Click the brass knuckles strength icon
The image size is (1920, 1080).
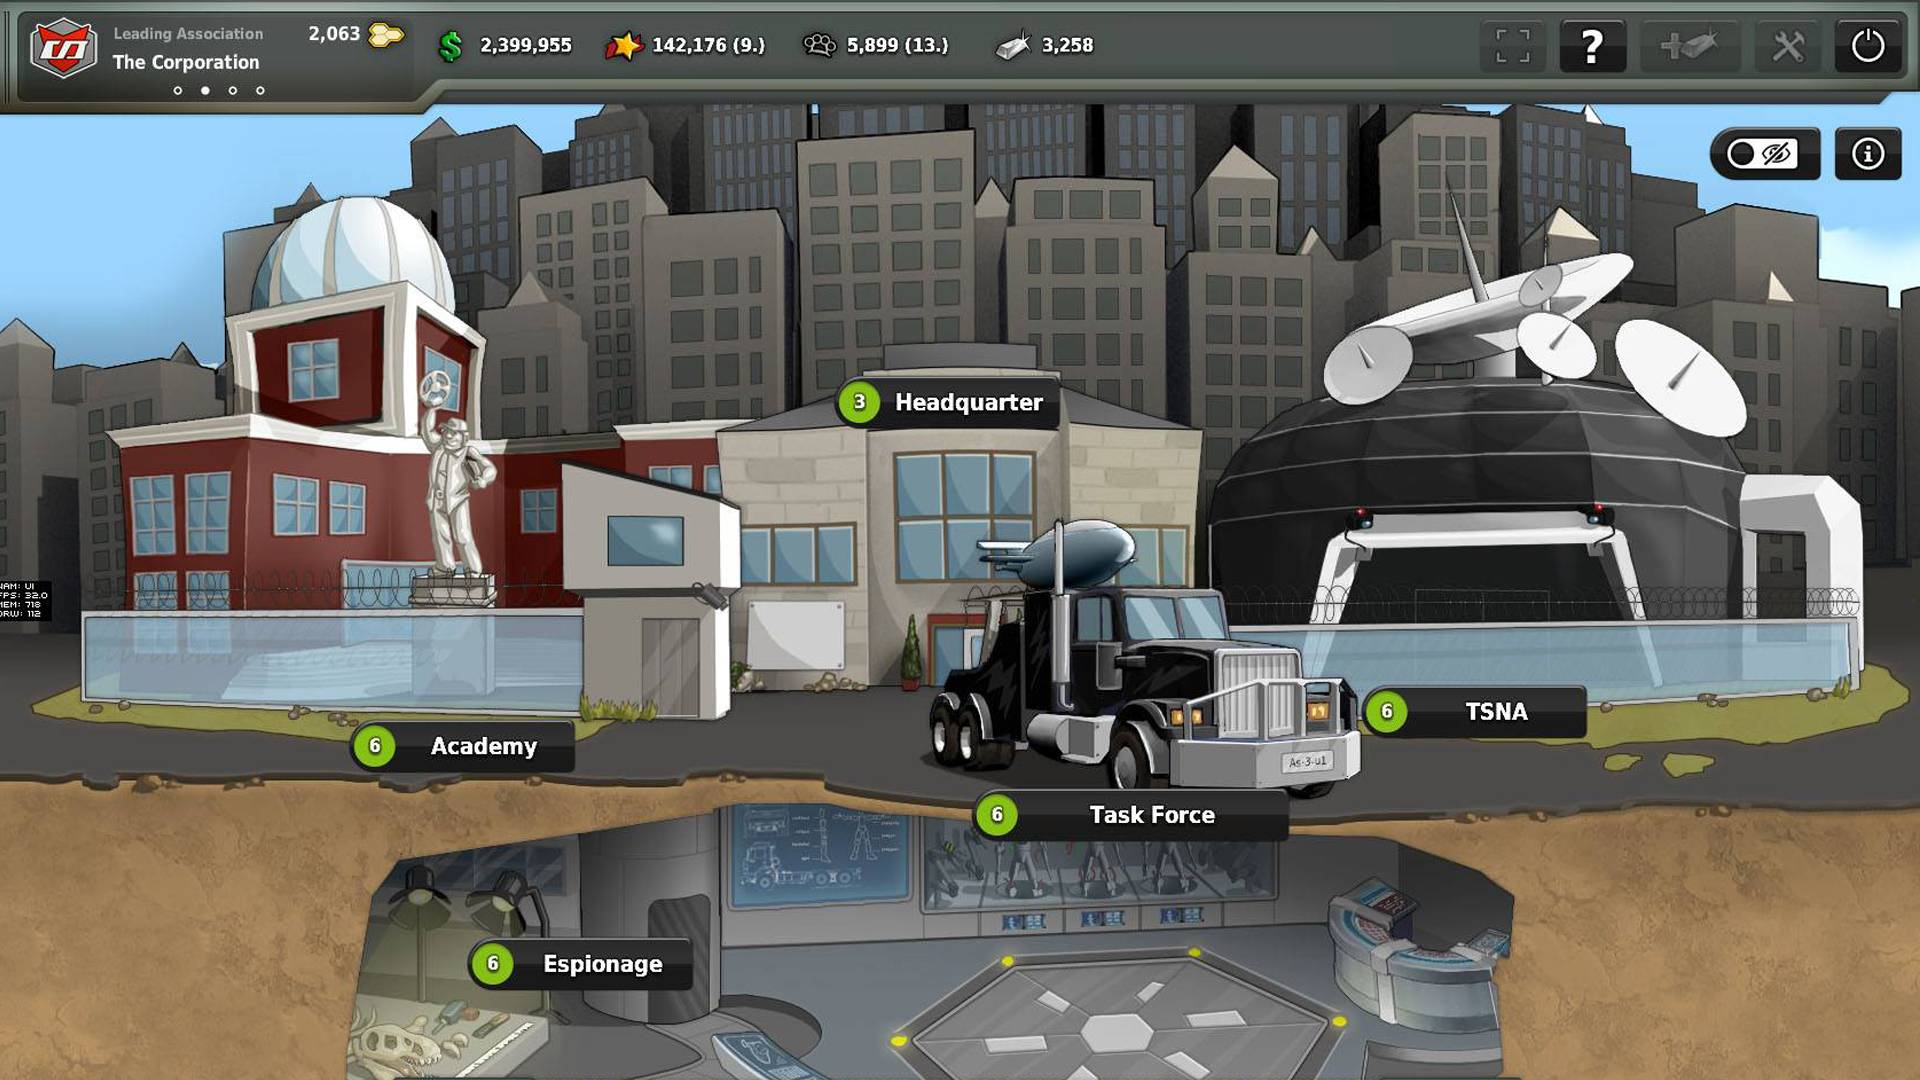(x=819, y=45)
